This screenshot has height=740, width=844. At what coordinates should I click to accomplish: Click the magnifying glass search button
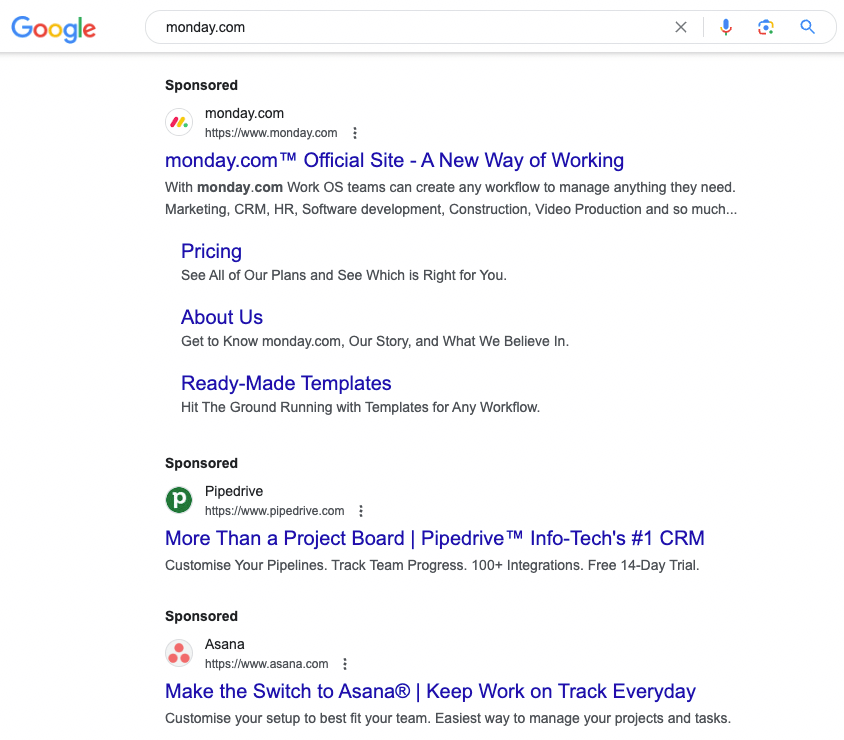807,27
